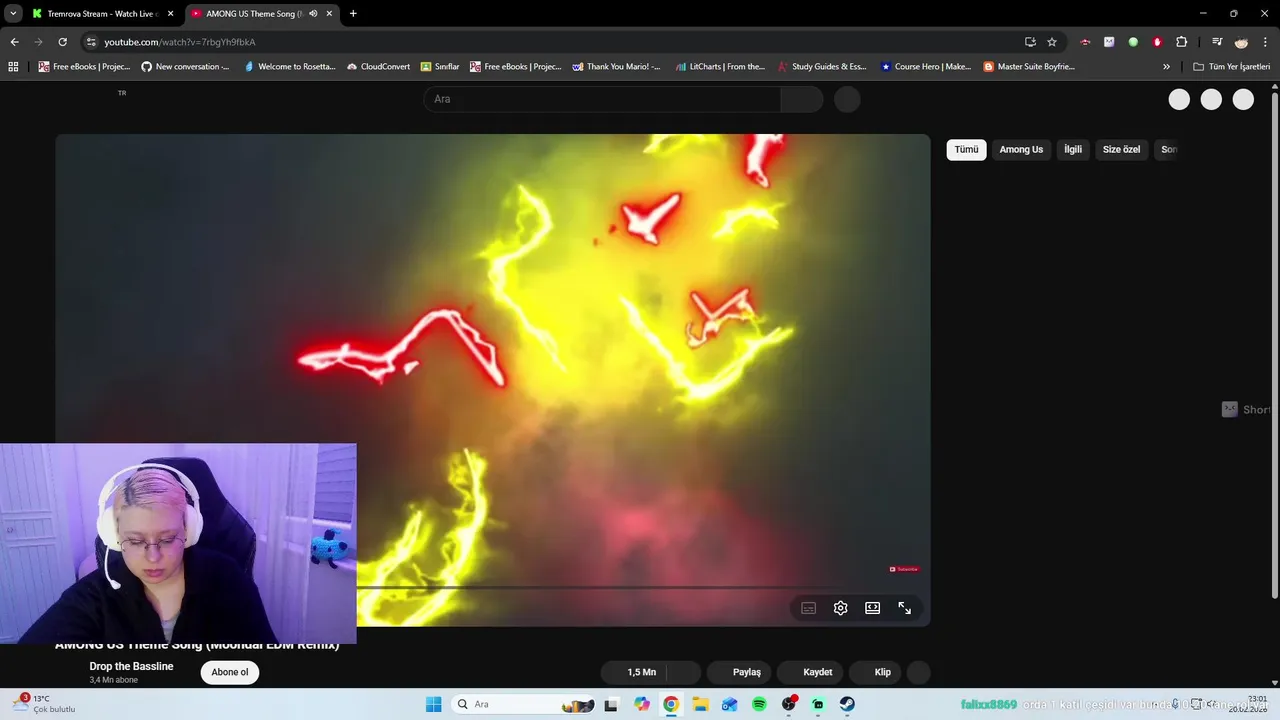View site information icon in address bar
Screen dimensions: 1280x720
coord(91,42)
